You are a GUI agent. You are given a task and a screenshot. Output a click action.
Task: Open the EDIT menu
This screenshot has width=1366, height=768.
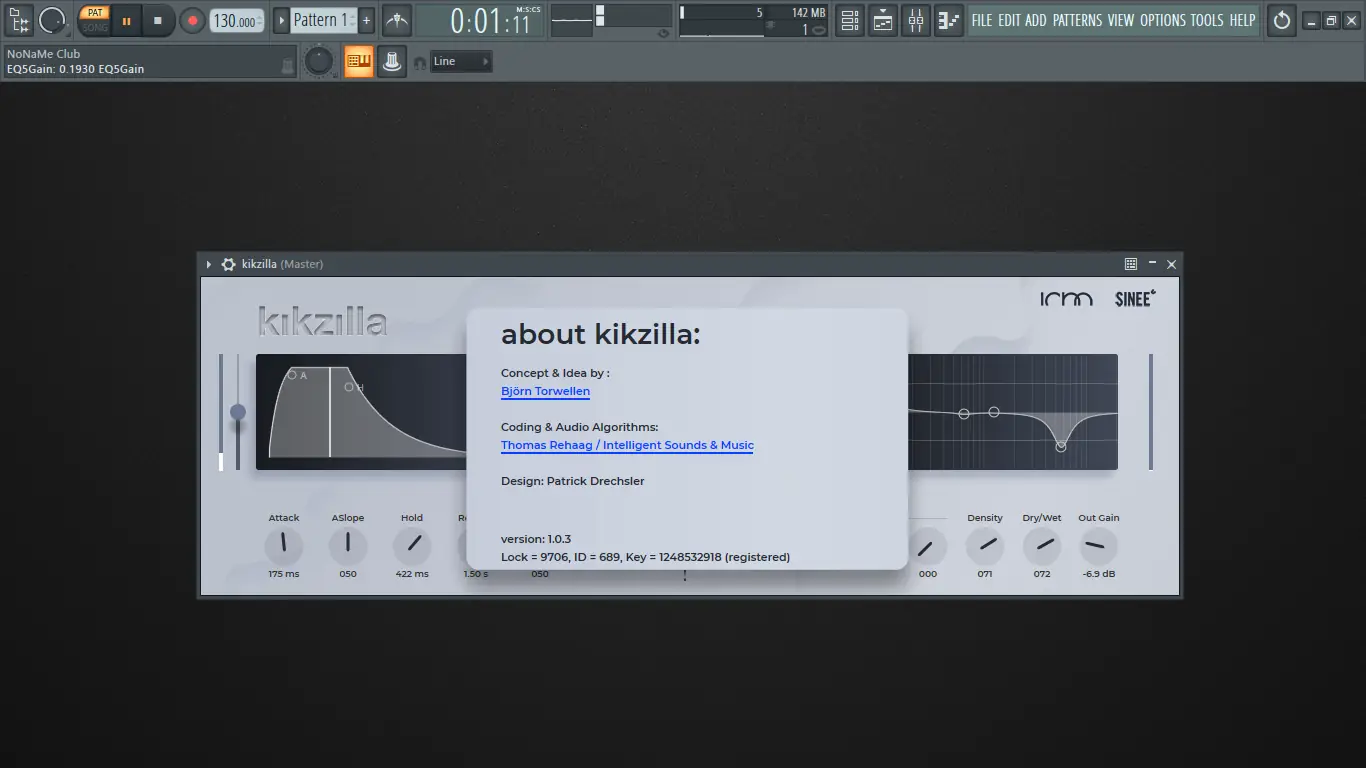1009,20
